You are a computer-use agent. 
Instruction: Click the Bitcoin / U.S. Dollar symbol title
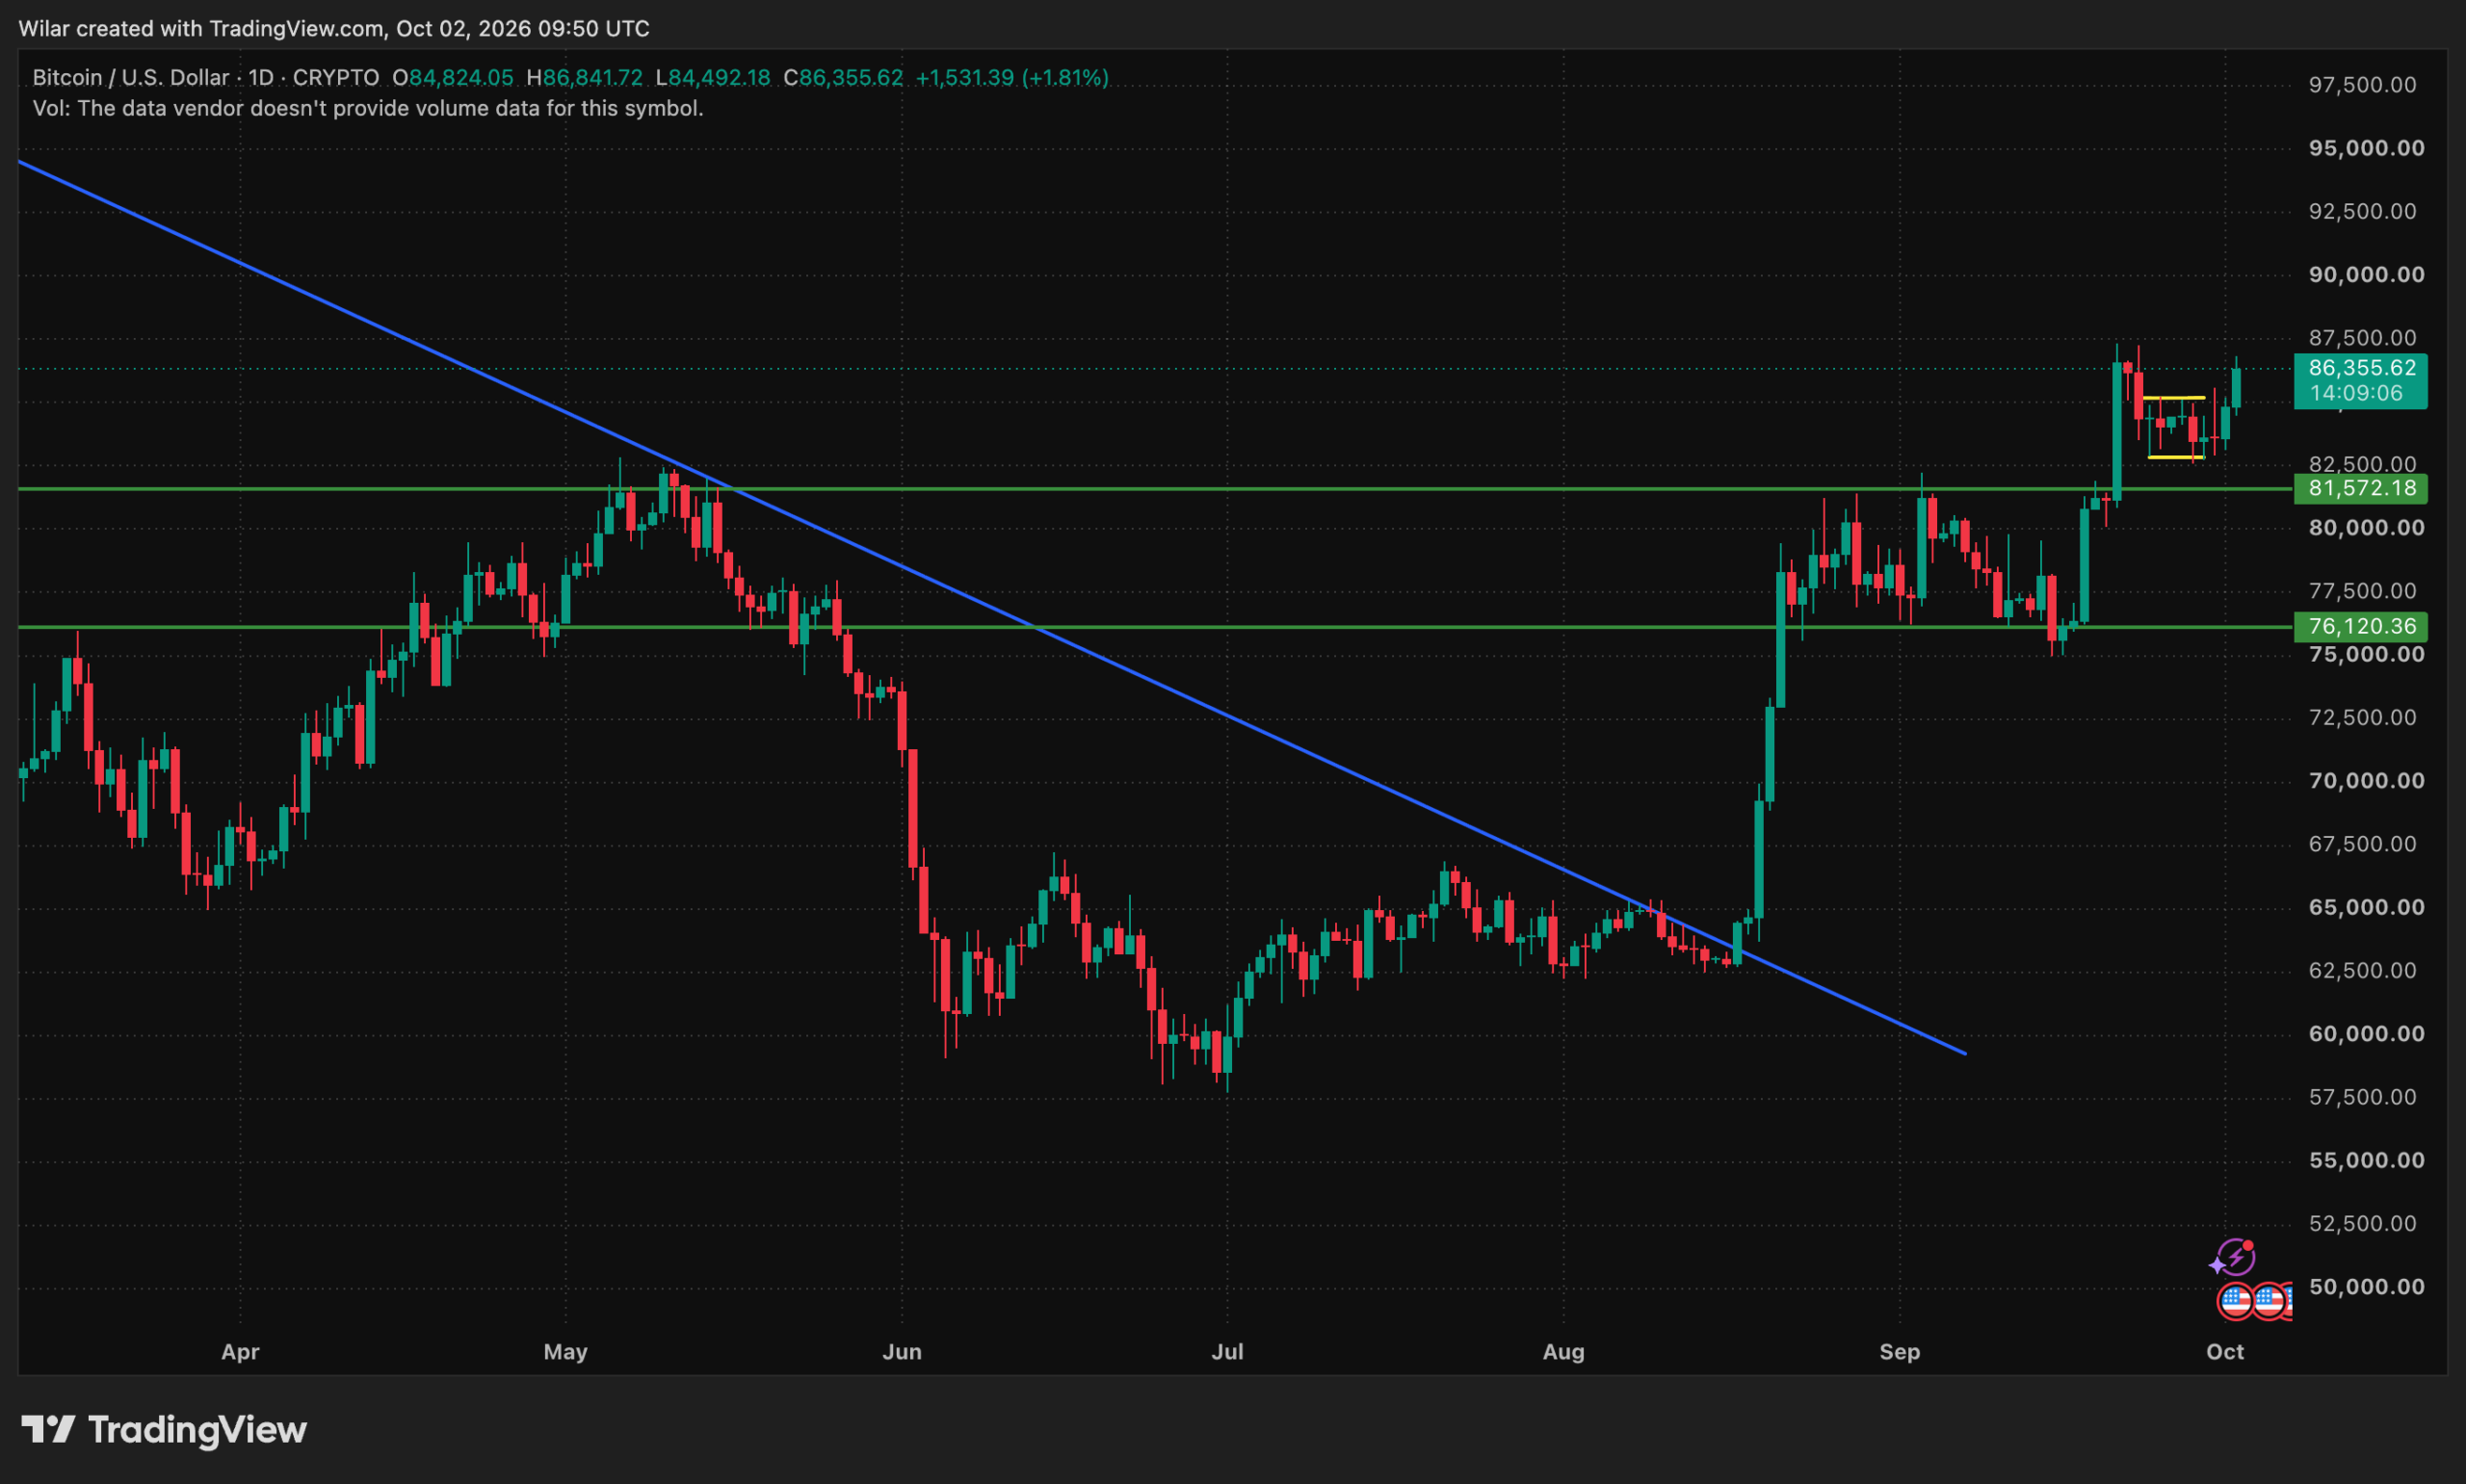(x=131, y=78)
